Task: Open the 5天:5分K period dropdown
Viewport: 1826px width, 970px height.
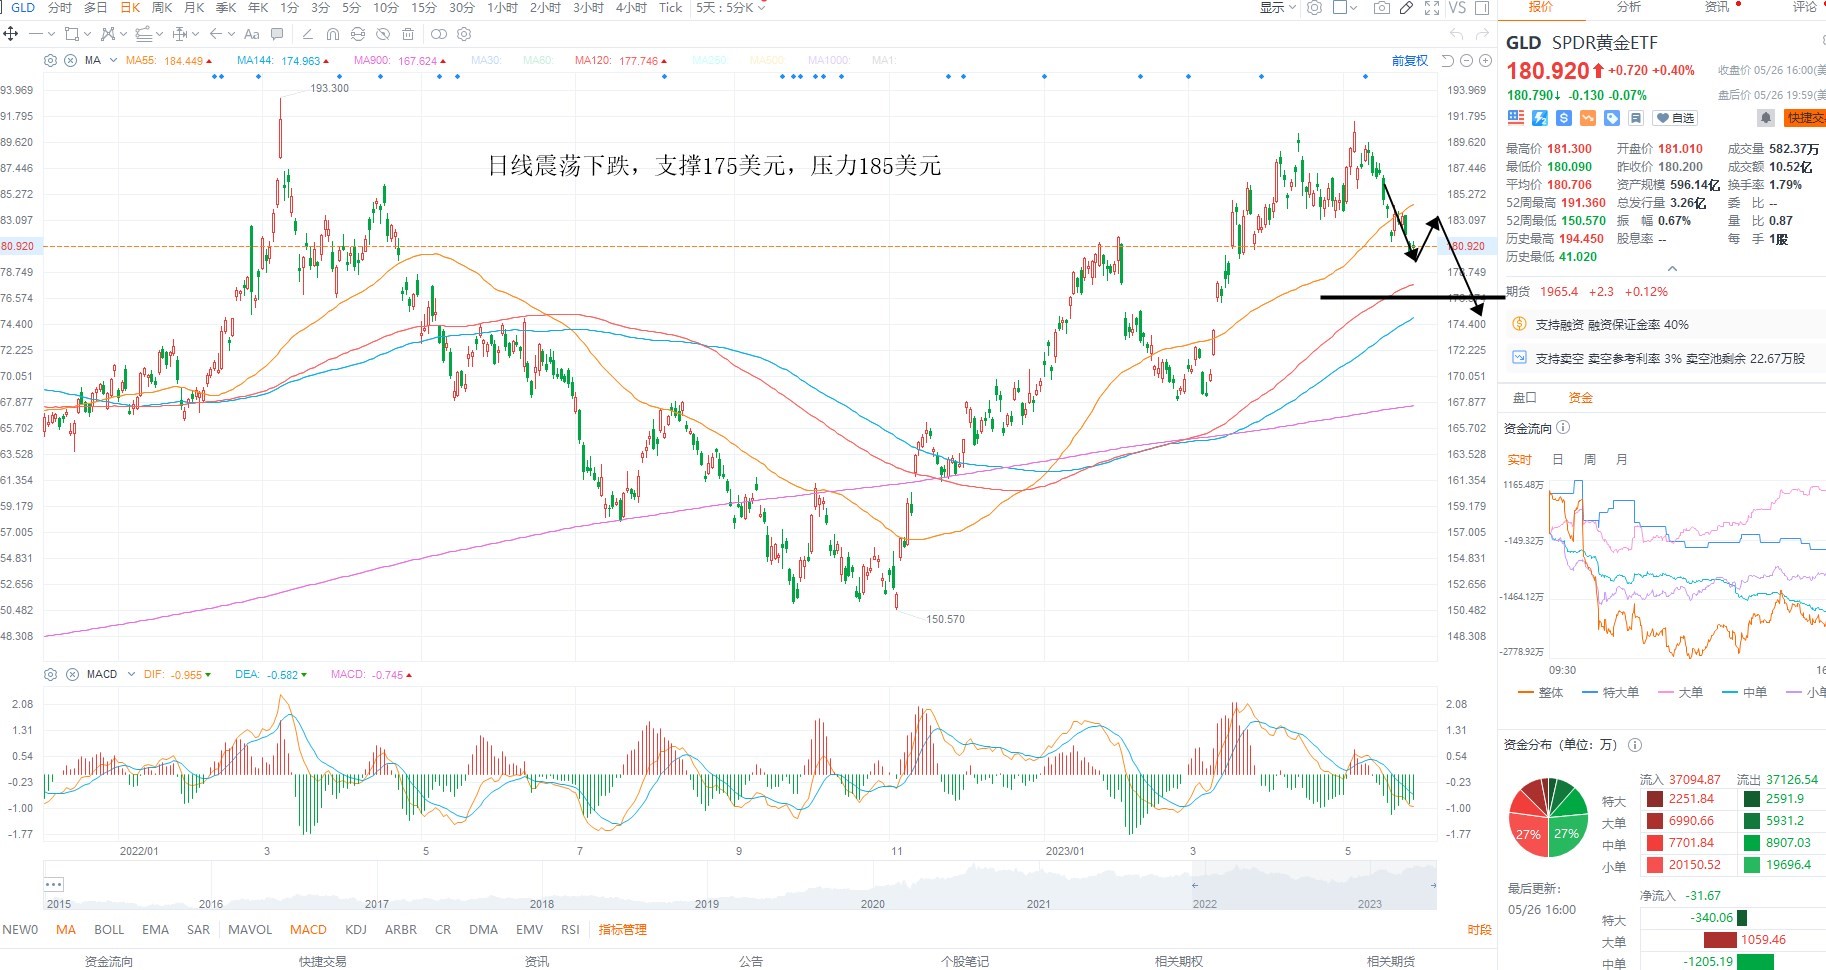Action: tap(731, 7)
